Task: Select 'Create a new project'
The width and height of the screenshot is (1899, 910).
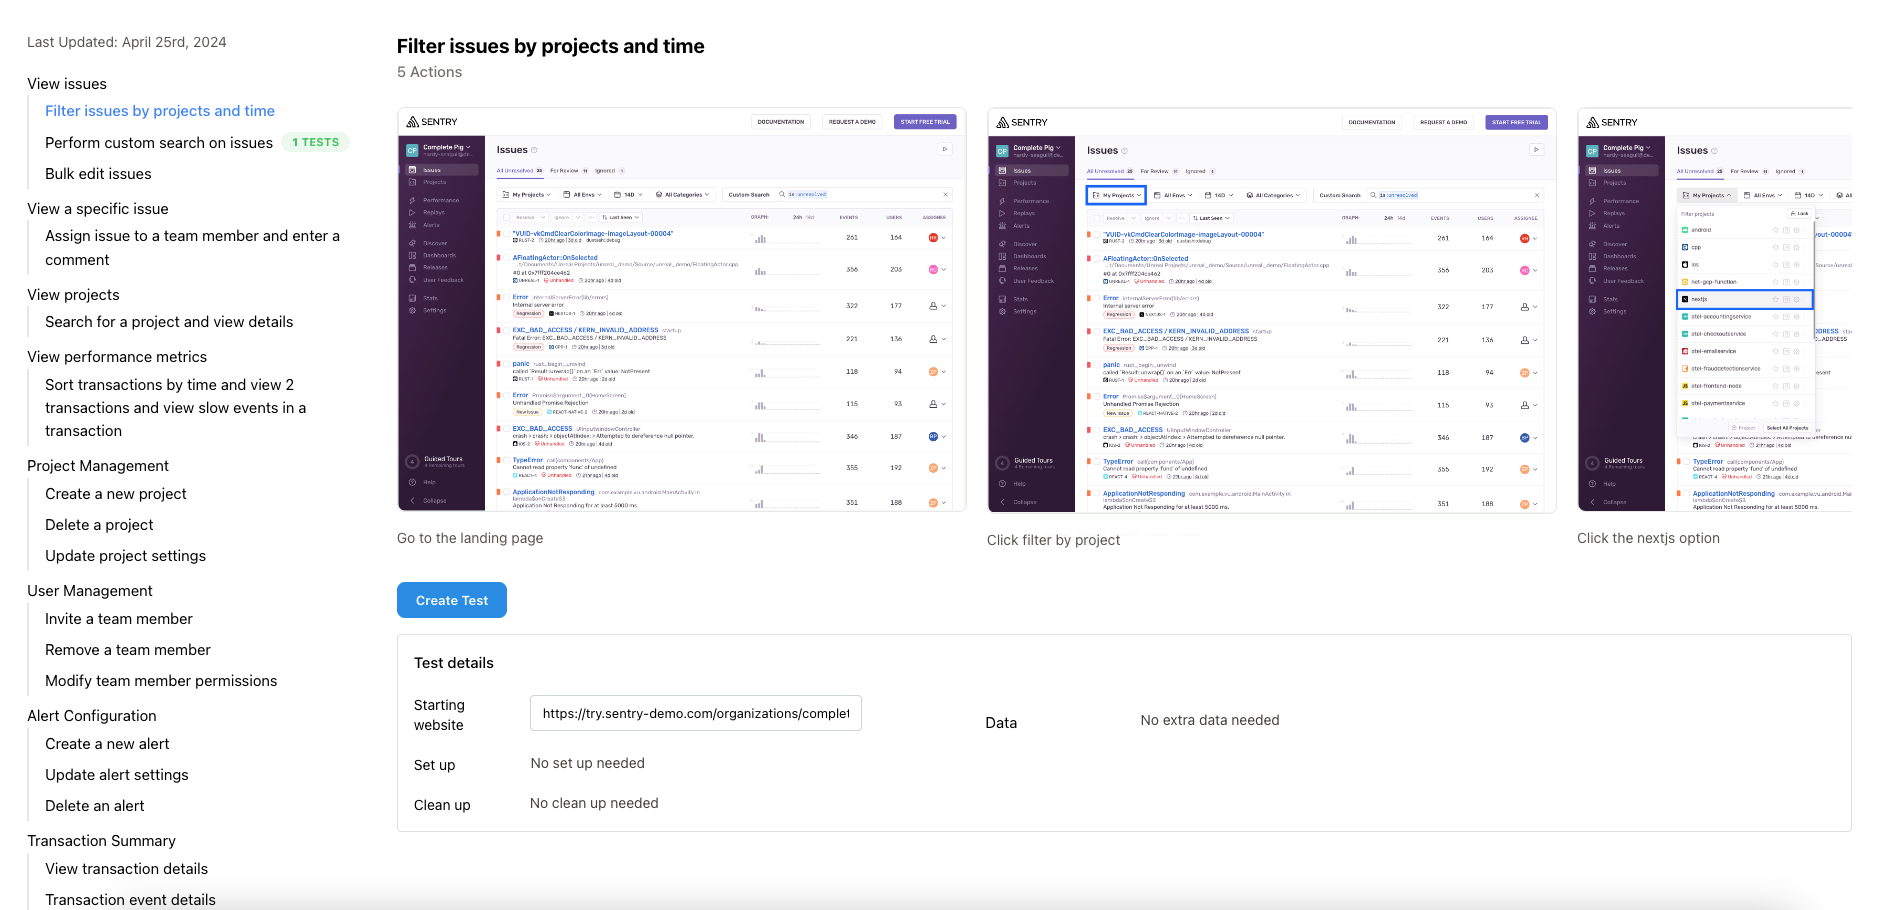Action: pos(116,494)
